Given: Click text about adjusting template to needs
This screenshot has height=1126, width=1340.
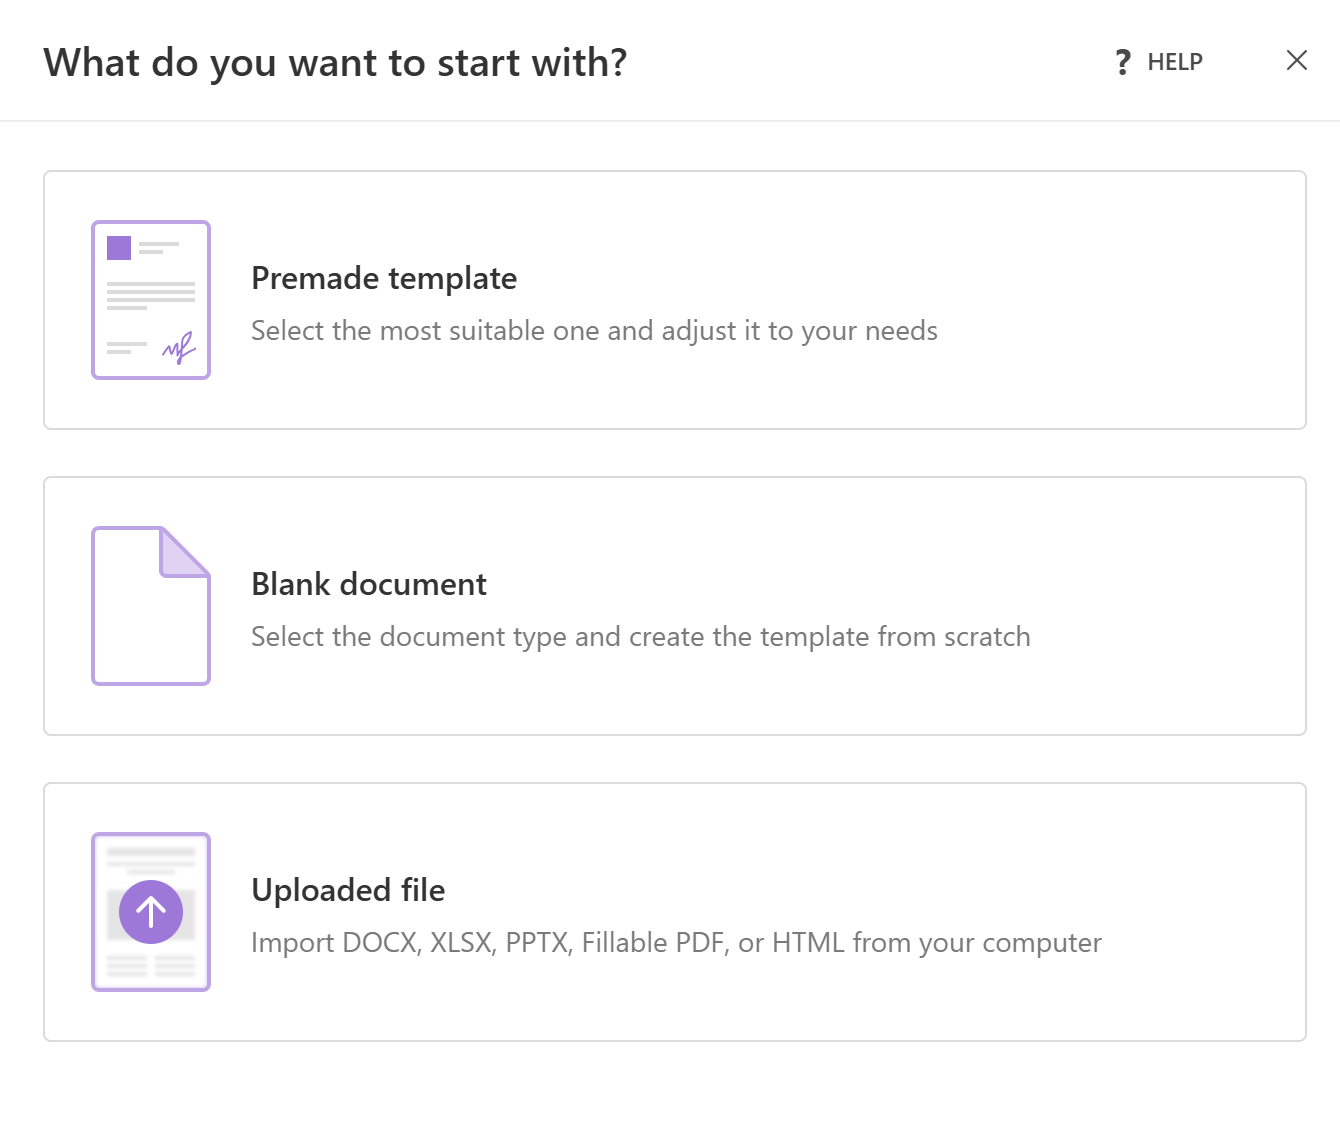Looking at the screenshot, I should [594, 330].
